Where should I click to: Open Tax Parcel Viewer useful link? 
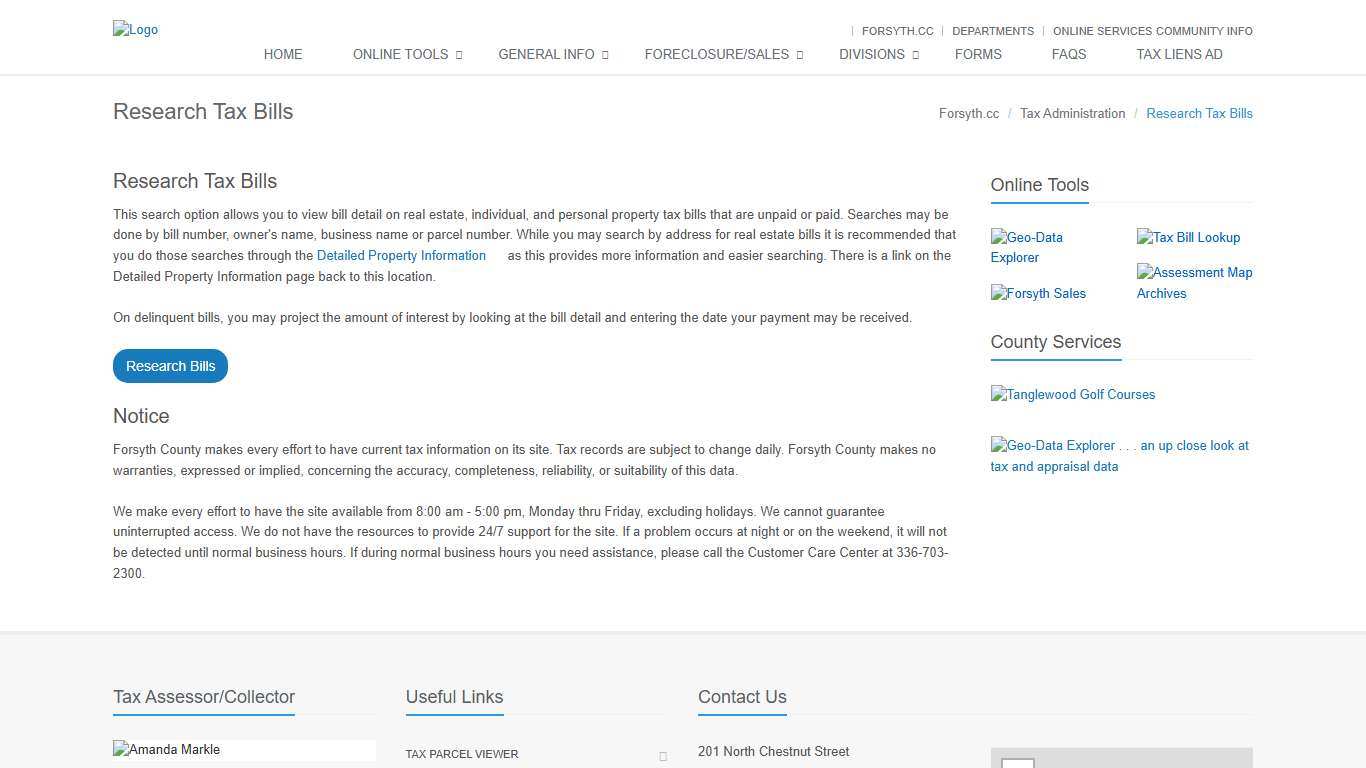462,754
